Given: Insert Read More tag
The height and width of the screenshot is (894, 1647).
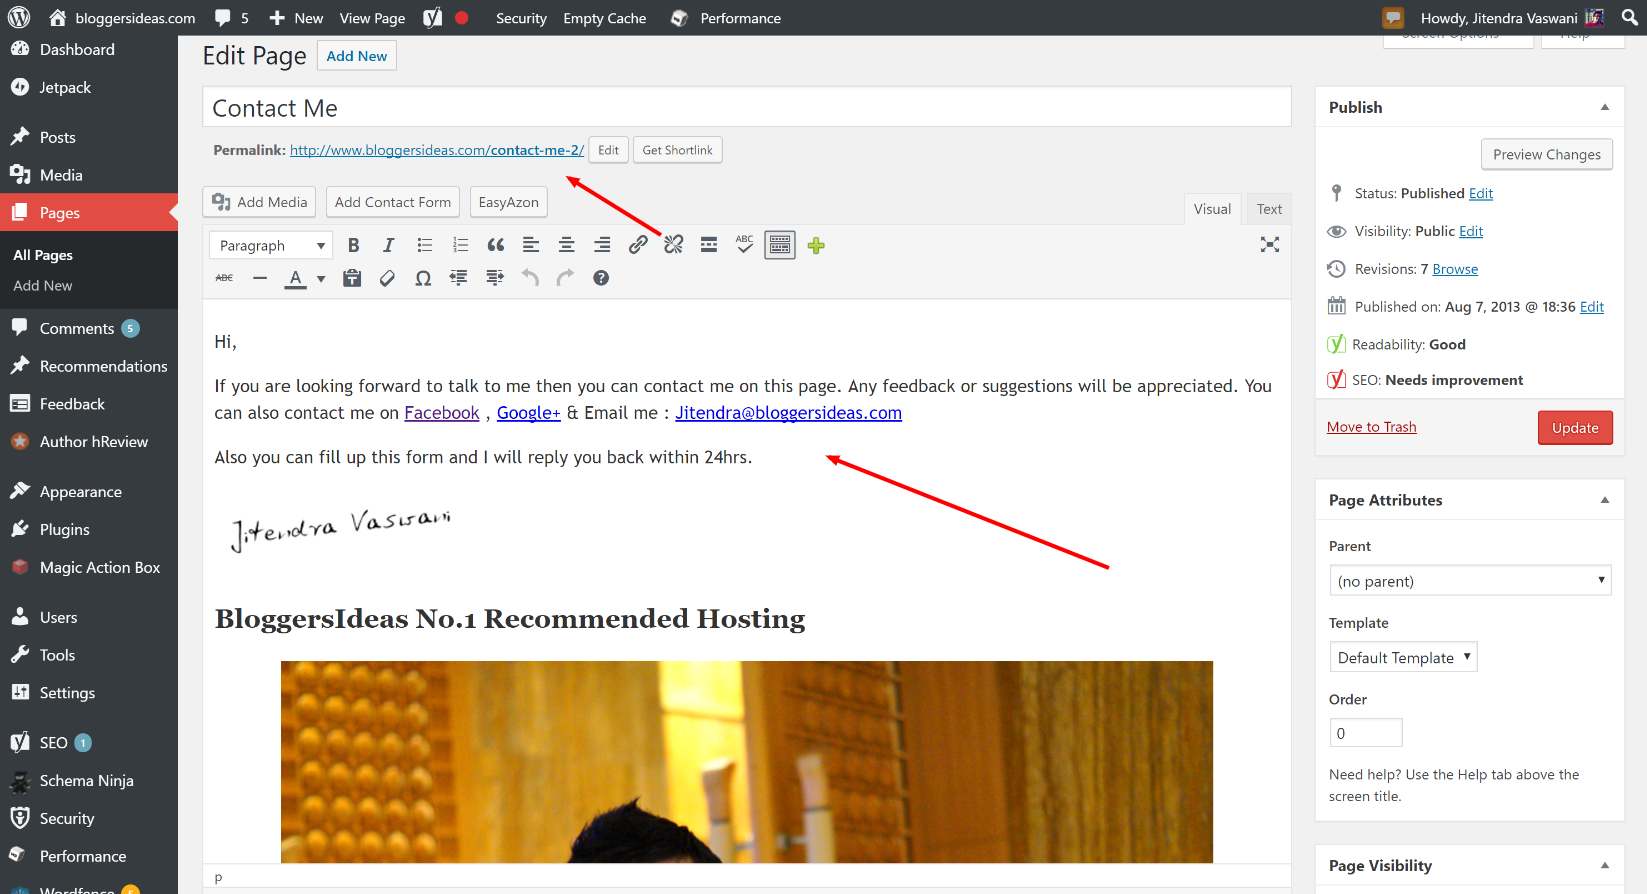Looking at the screenshot, I should point(709,245).
